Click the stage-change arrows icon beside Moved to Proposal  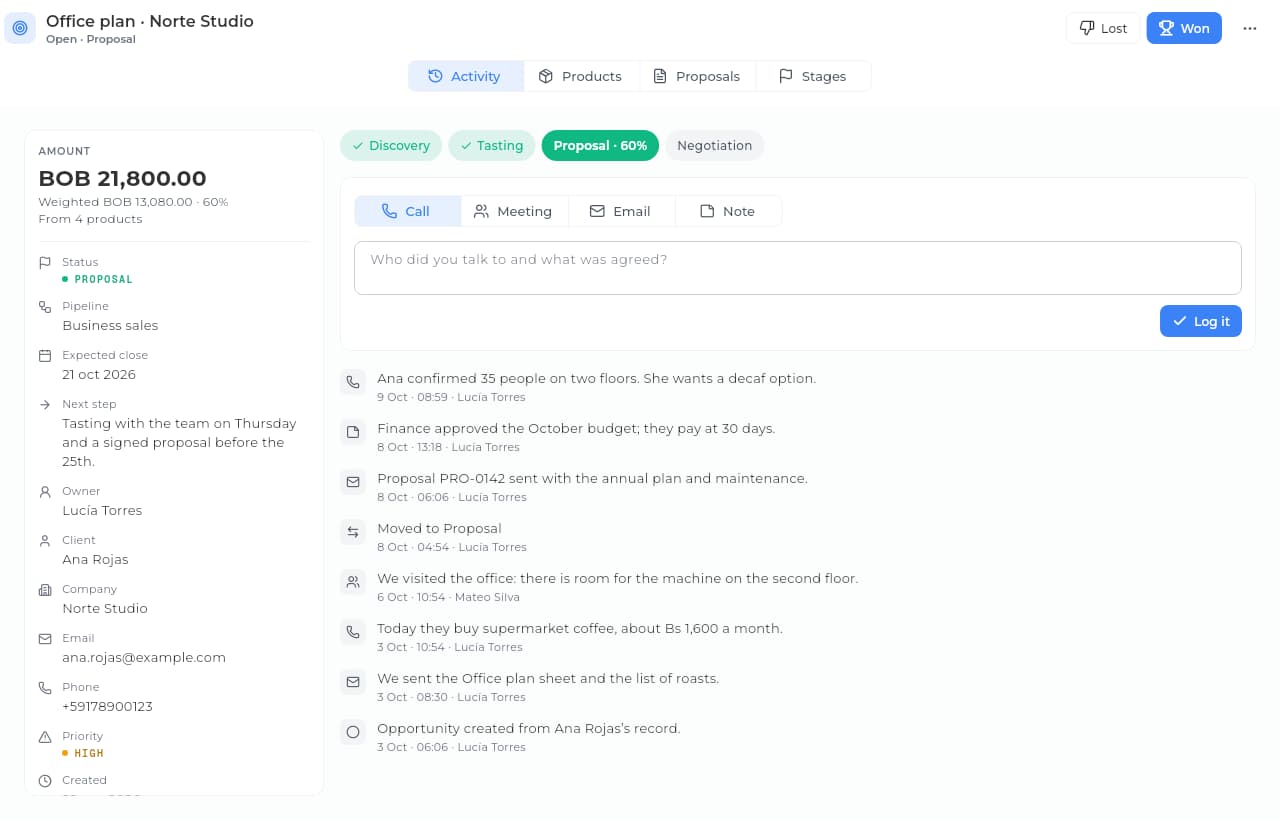pos(352,532)
